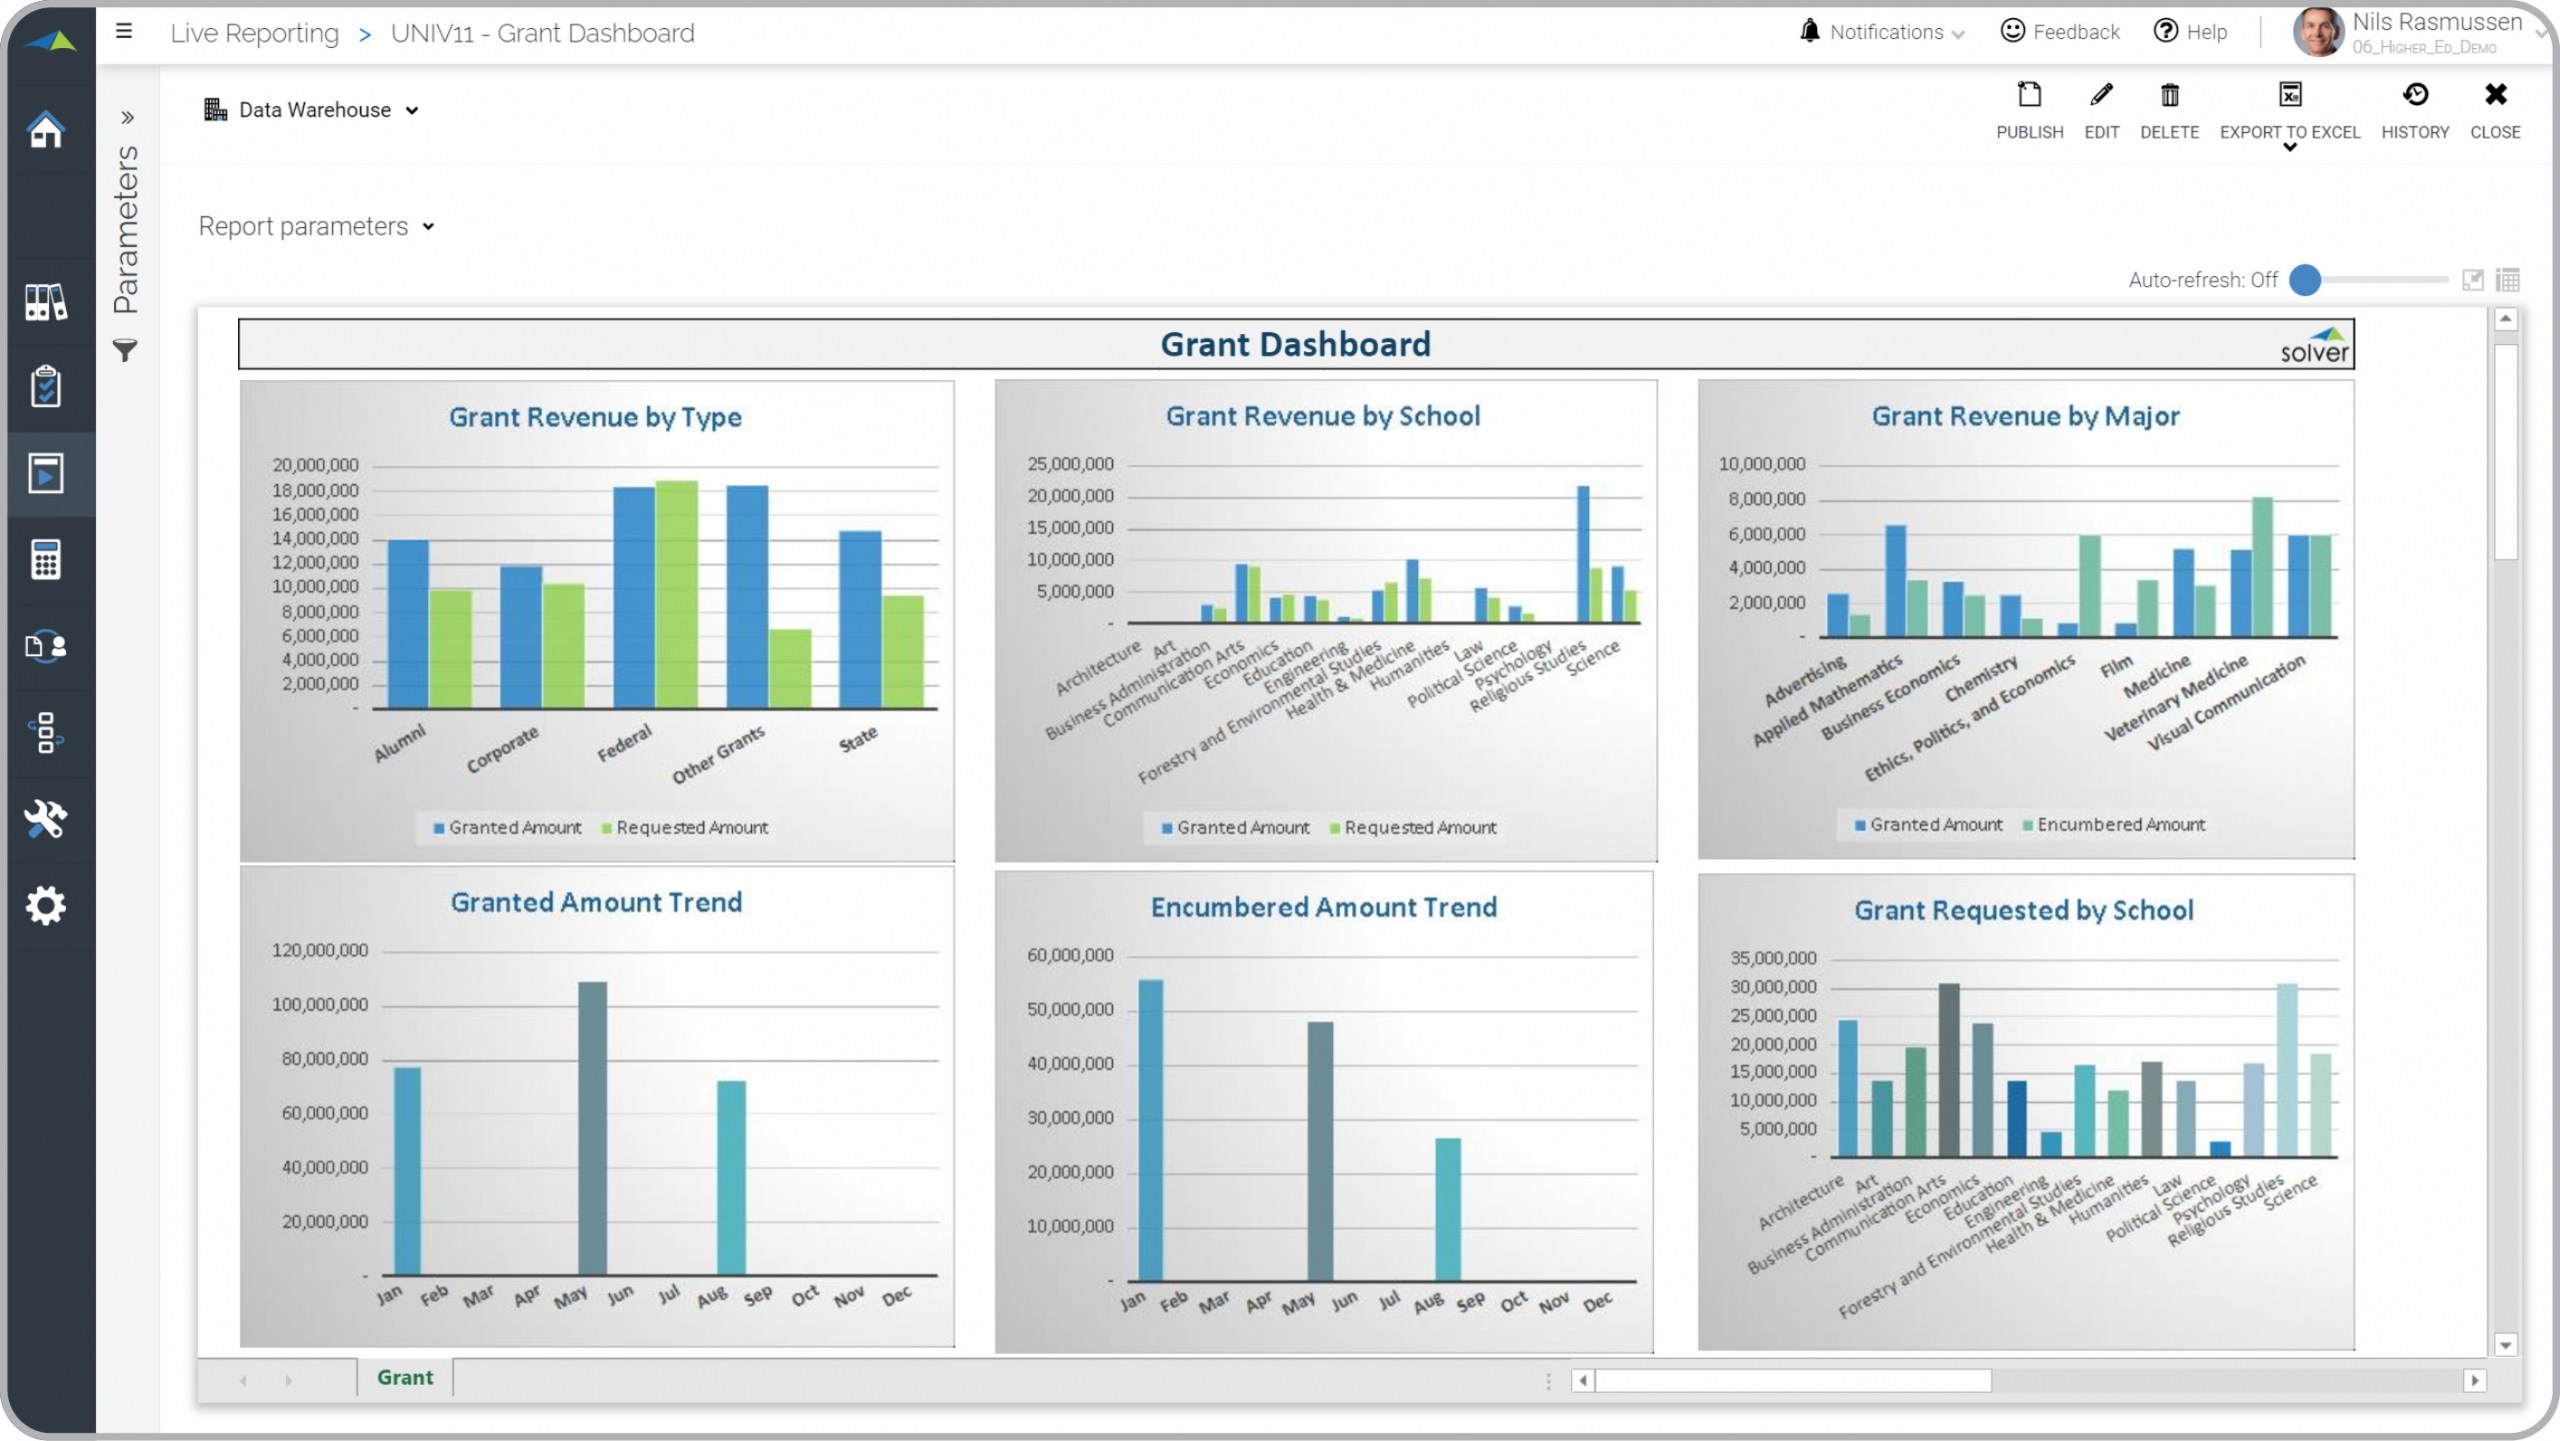Toggle the expand view icon beside Auto-refresh
Viewport: 2560px width, 1441px height.
click(2473, 280)
